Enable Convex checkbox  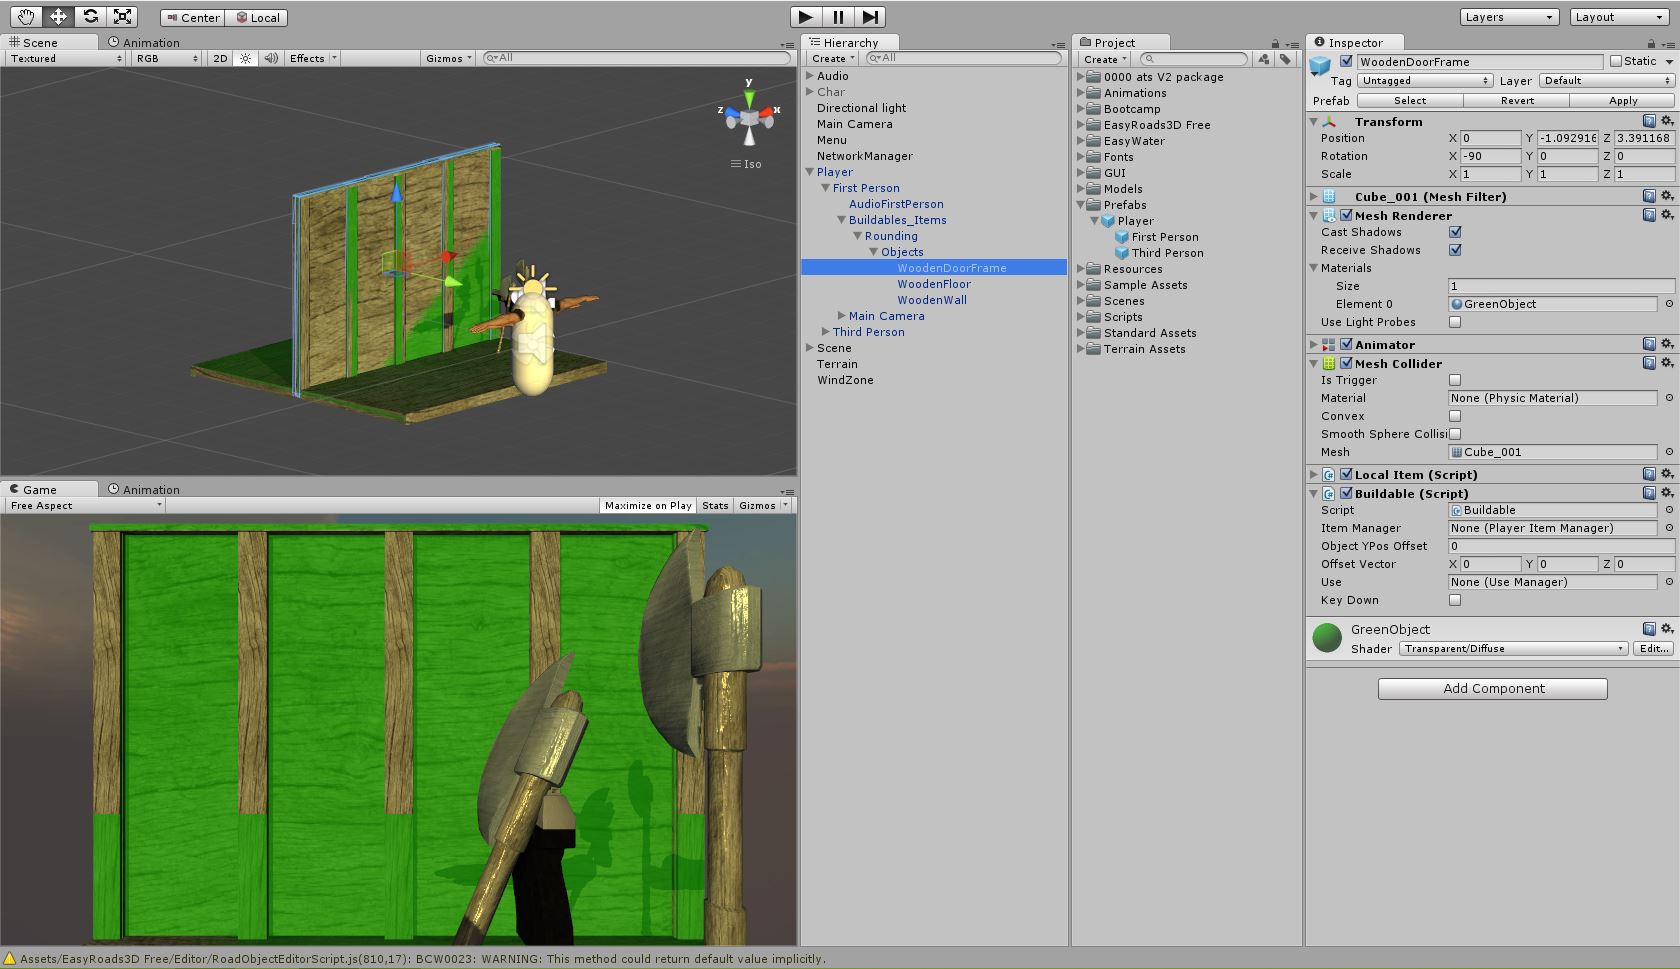(1455, 416)
